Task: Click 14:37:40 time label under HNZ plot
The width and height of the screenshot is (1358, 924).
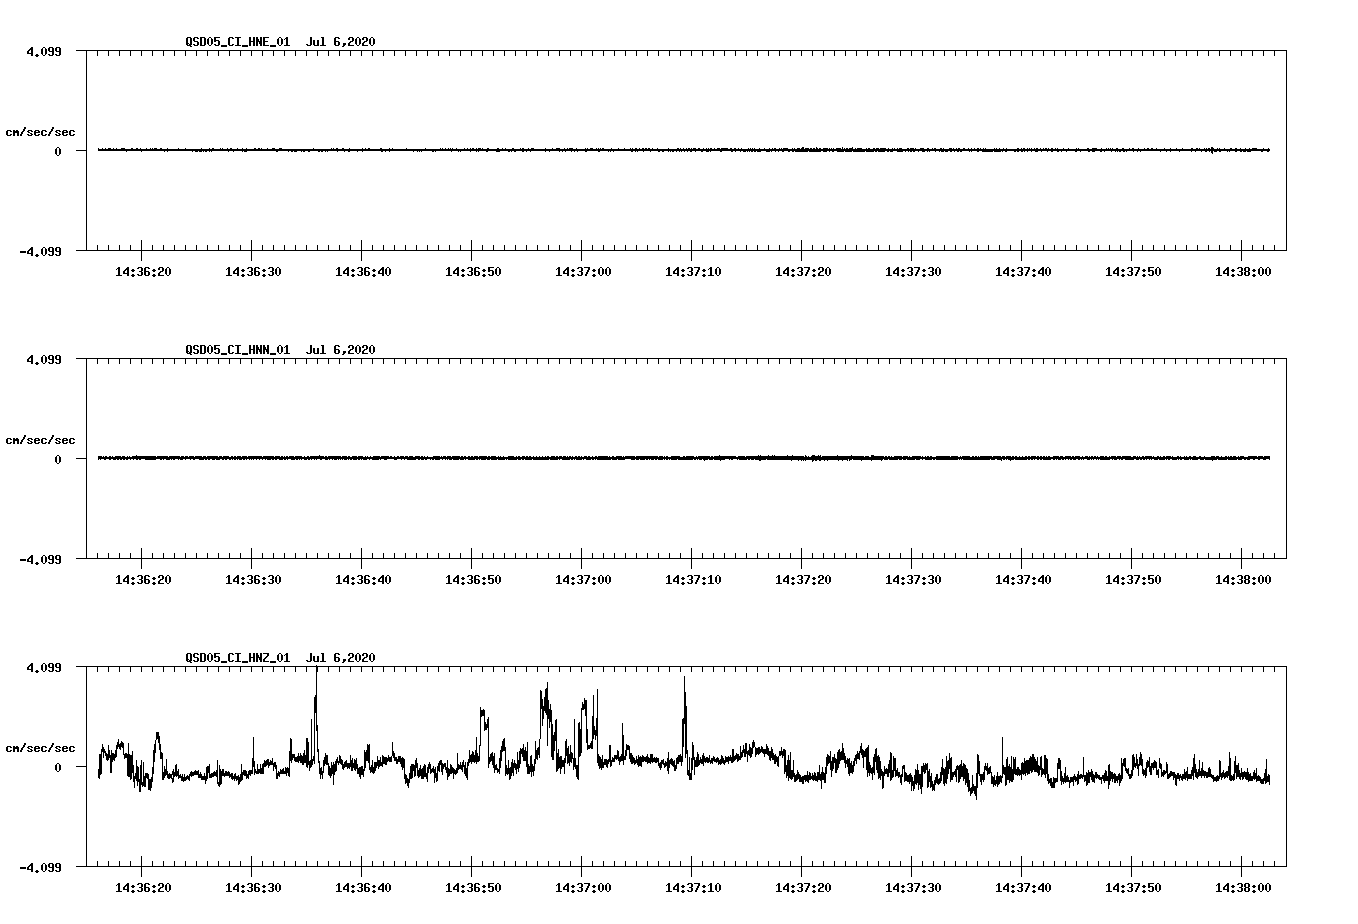Action: pyautogui.click(x=1022, y=888)
